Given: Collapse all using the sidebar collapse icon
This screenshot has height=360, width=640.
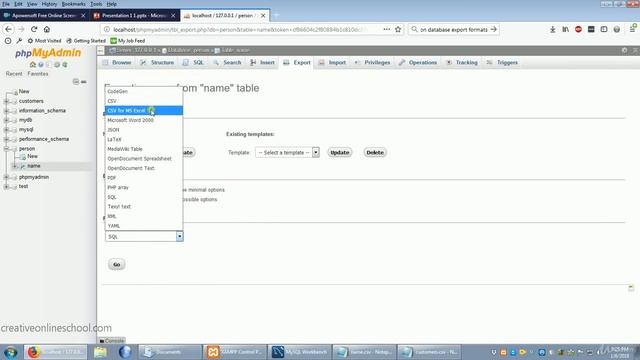Looking at the screenshot, I should pyautogui.click(x=76, y=82).
